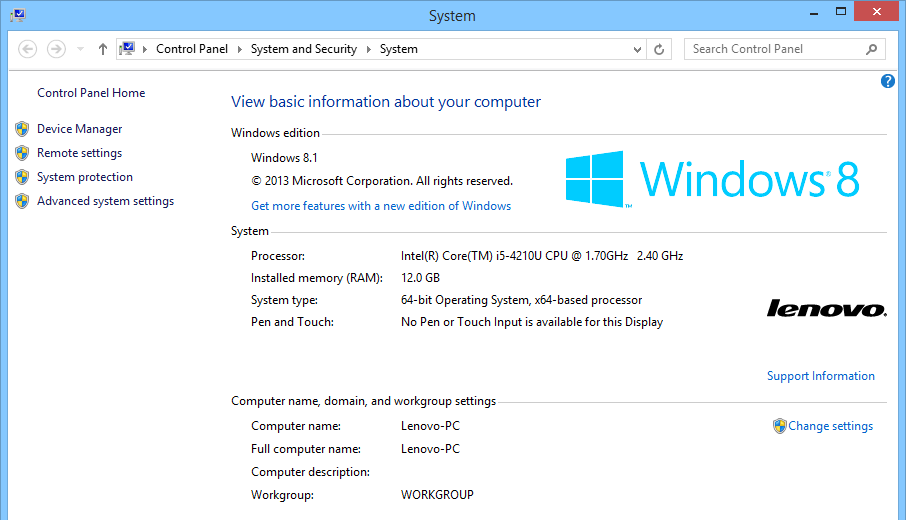Click the computer icon in address bar
Screen dimensions: 906x520
click(x=127, y=49)
